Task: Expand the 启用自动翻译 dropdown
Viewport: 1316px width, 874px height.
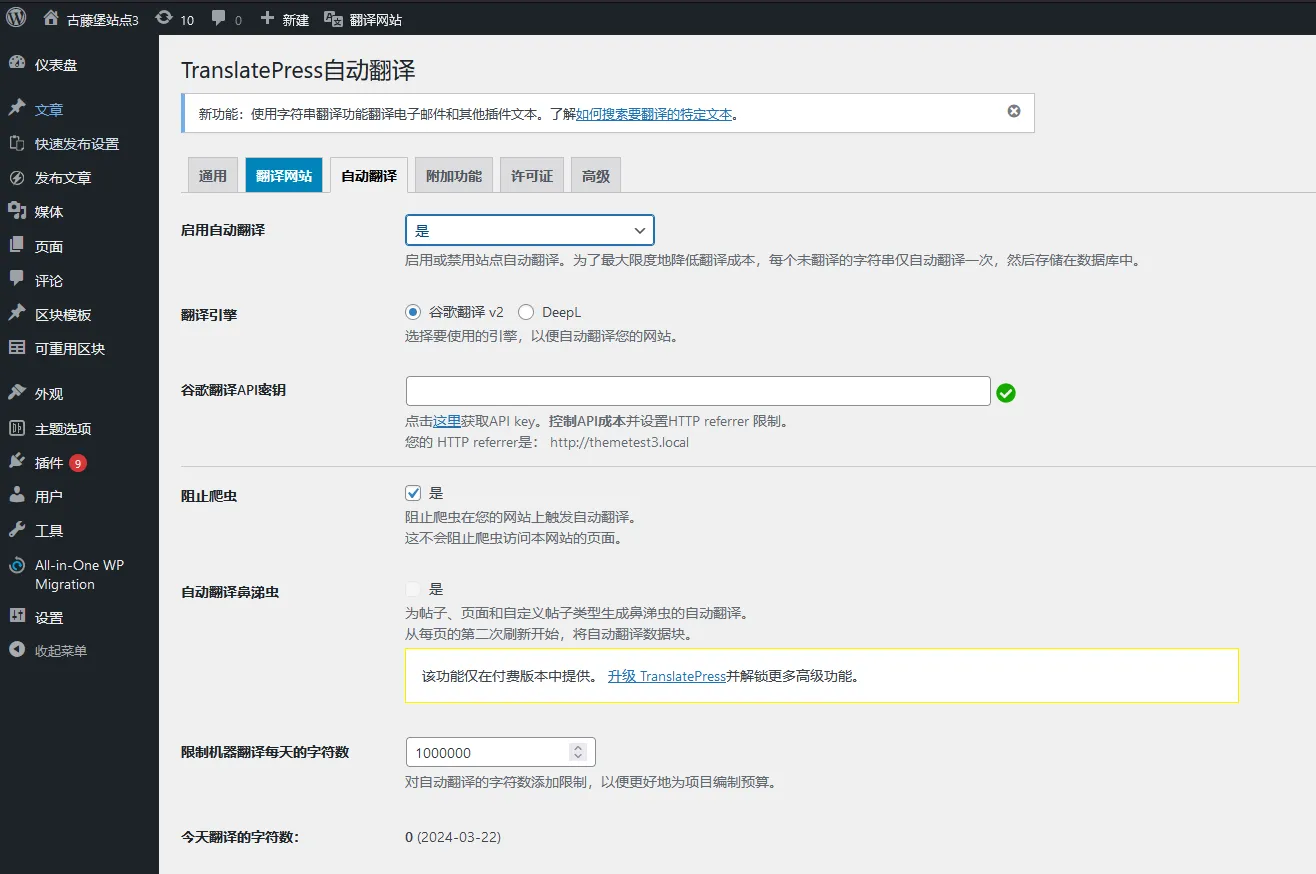Action: [529, 230]
